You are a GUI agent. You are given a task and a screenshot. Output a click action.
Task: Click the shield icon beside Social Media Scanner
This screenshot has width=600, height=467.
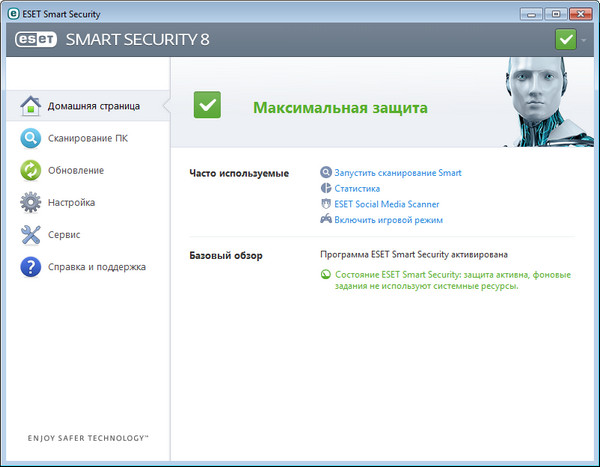[x=325, y=204]
